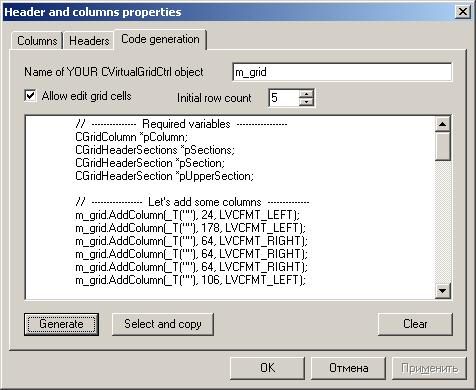Click the m_grid object name field
Image resolution: width=476 pixels, height=390 pixels.
[342, 72]
